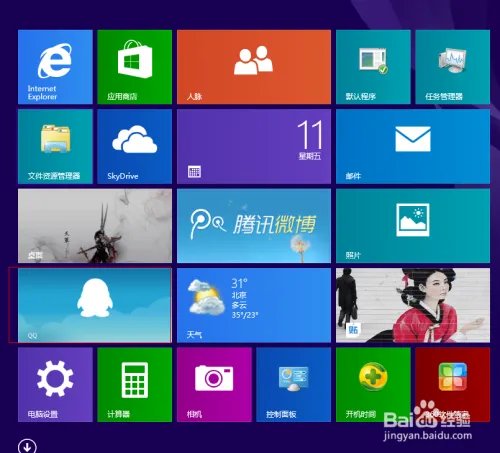Launch 任务管理器 Task Manager tile
500x453 pixels.
[x=453, y=67]
